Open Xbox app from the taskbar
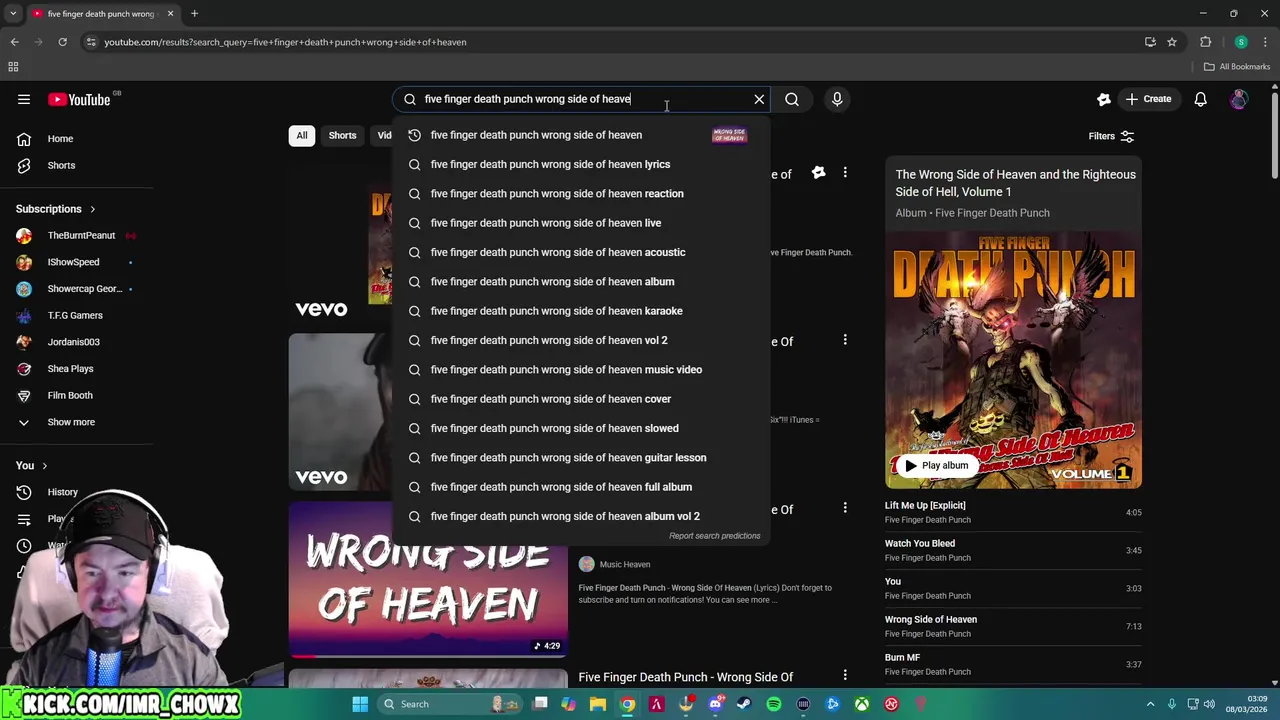The height and width of the screenshot is (720, 1280). [x=861, y=704]
